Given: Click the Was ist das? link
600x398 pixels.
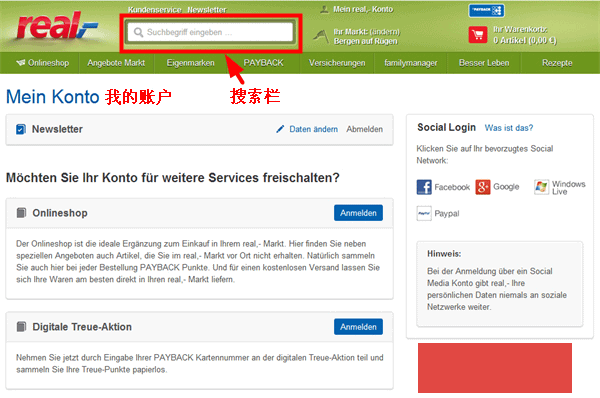Looking at the screenshot, I should 509,128.
